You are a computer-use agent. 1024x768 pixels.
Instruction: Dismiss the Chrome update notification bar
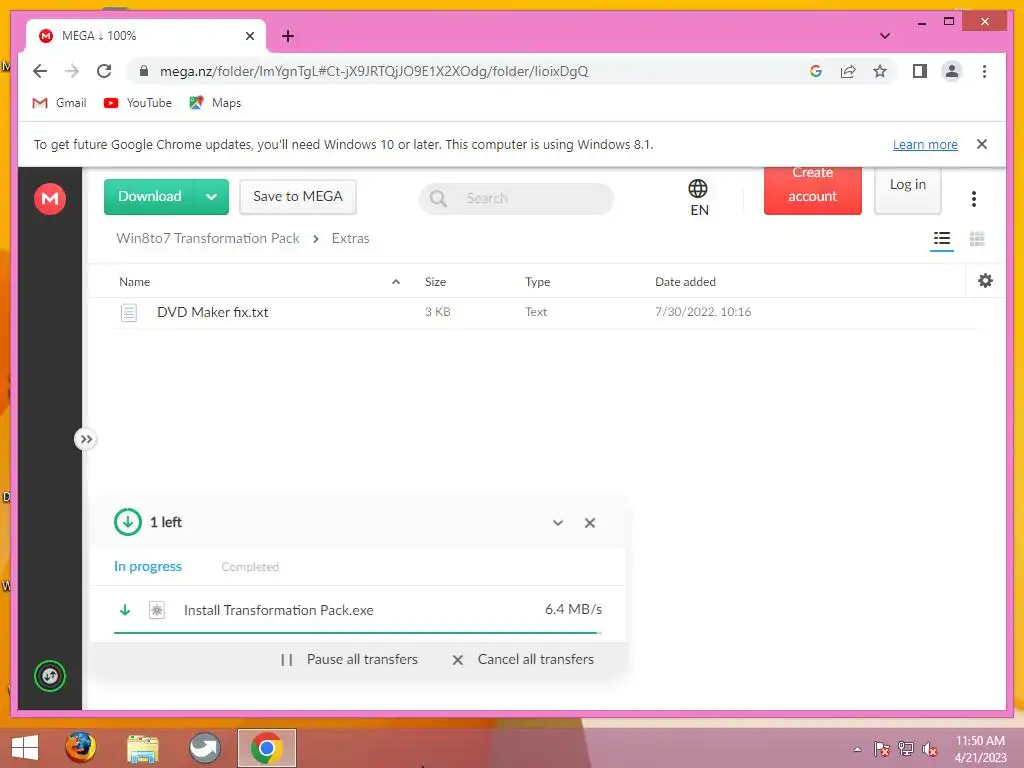click(982, 144)
